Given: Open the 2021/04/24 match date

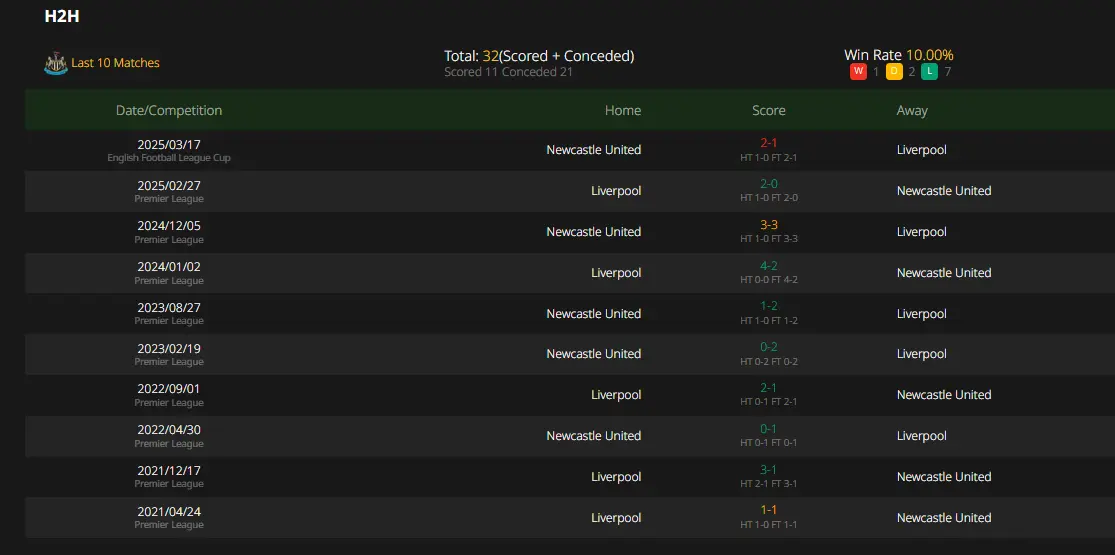Looking at the screenshot, I should pyautogui.click(x=169, y=512).
